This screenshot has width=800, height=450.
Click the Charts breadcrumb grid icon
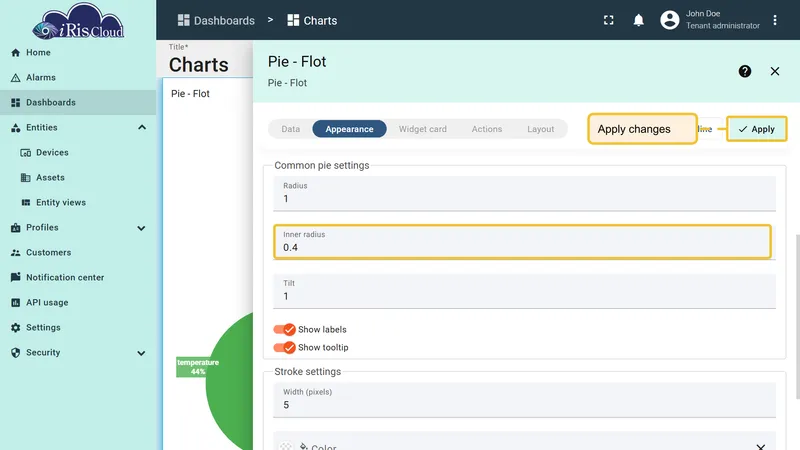click(293, 20)
